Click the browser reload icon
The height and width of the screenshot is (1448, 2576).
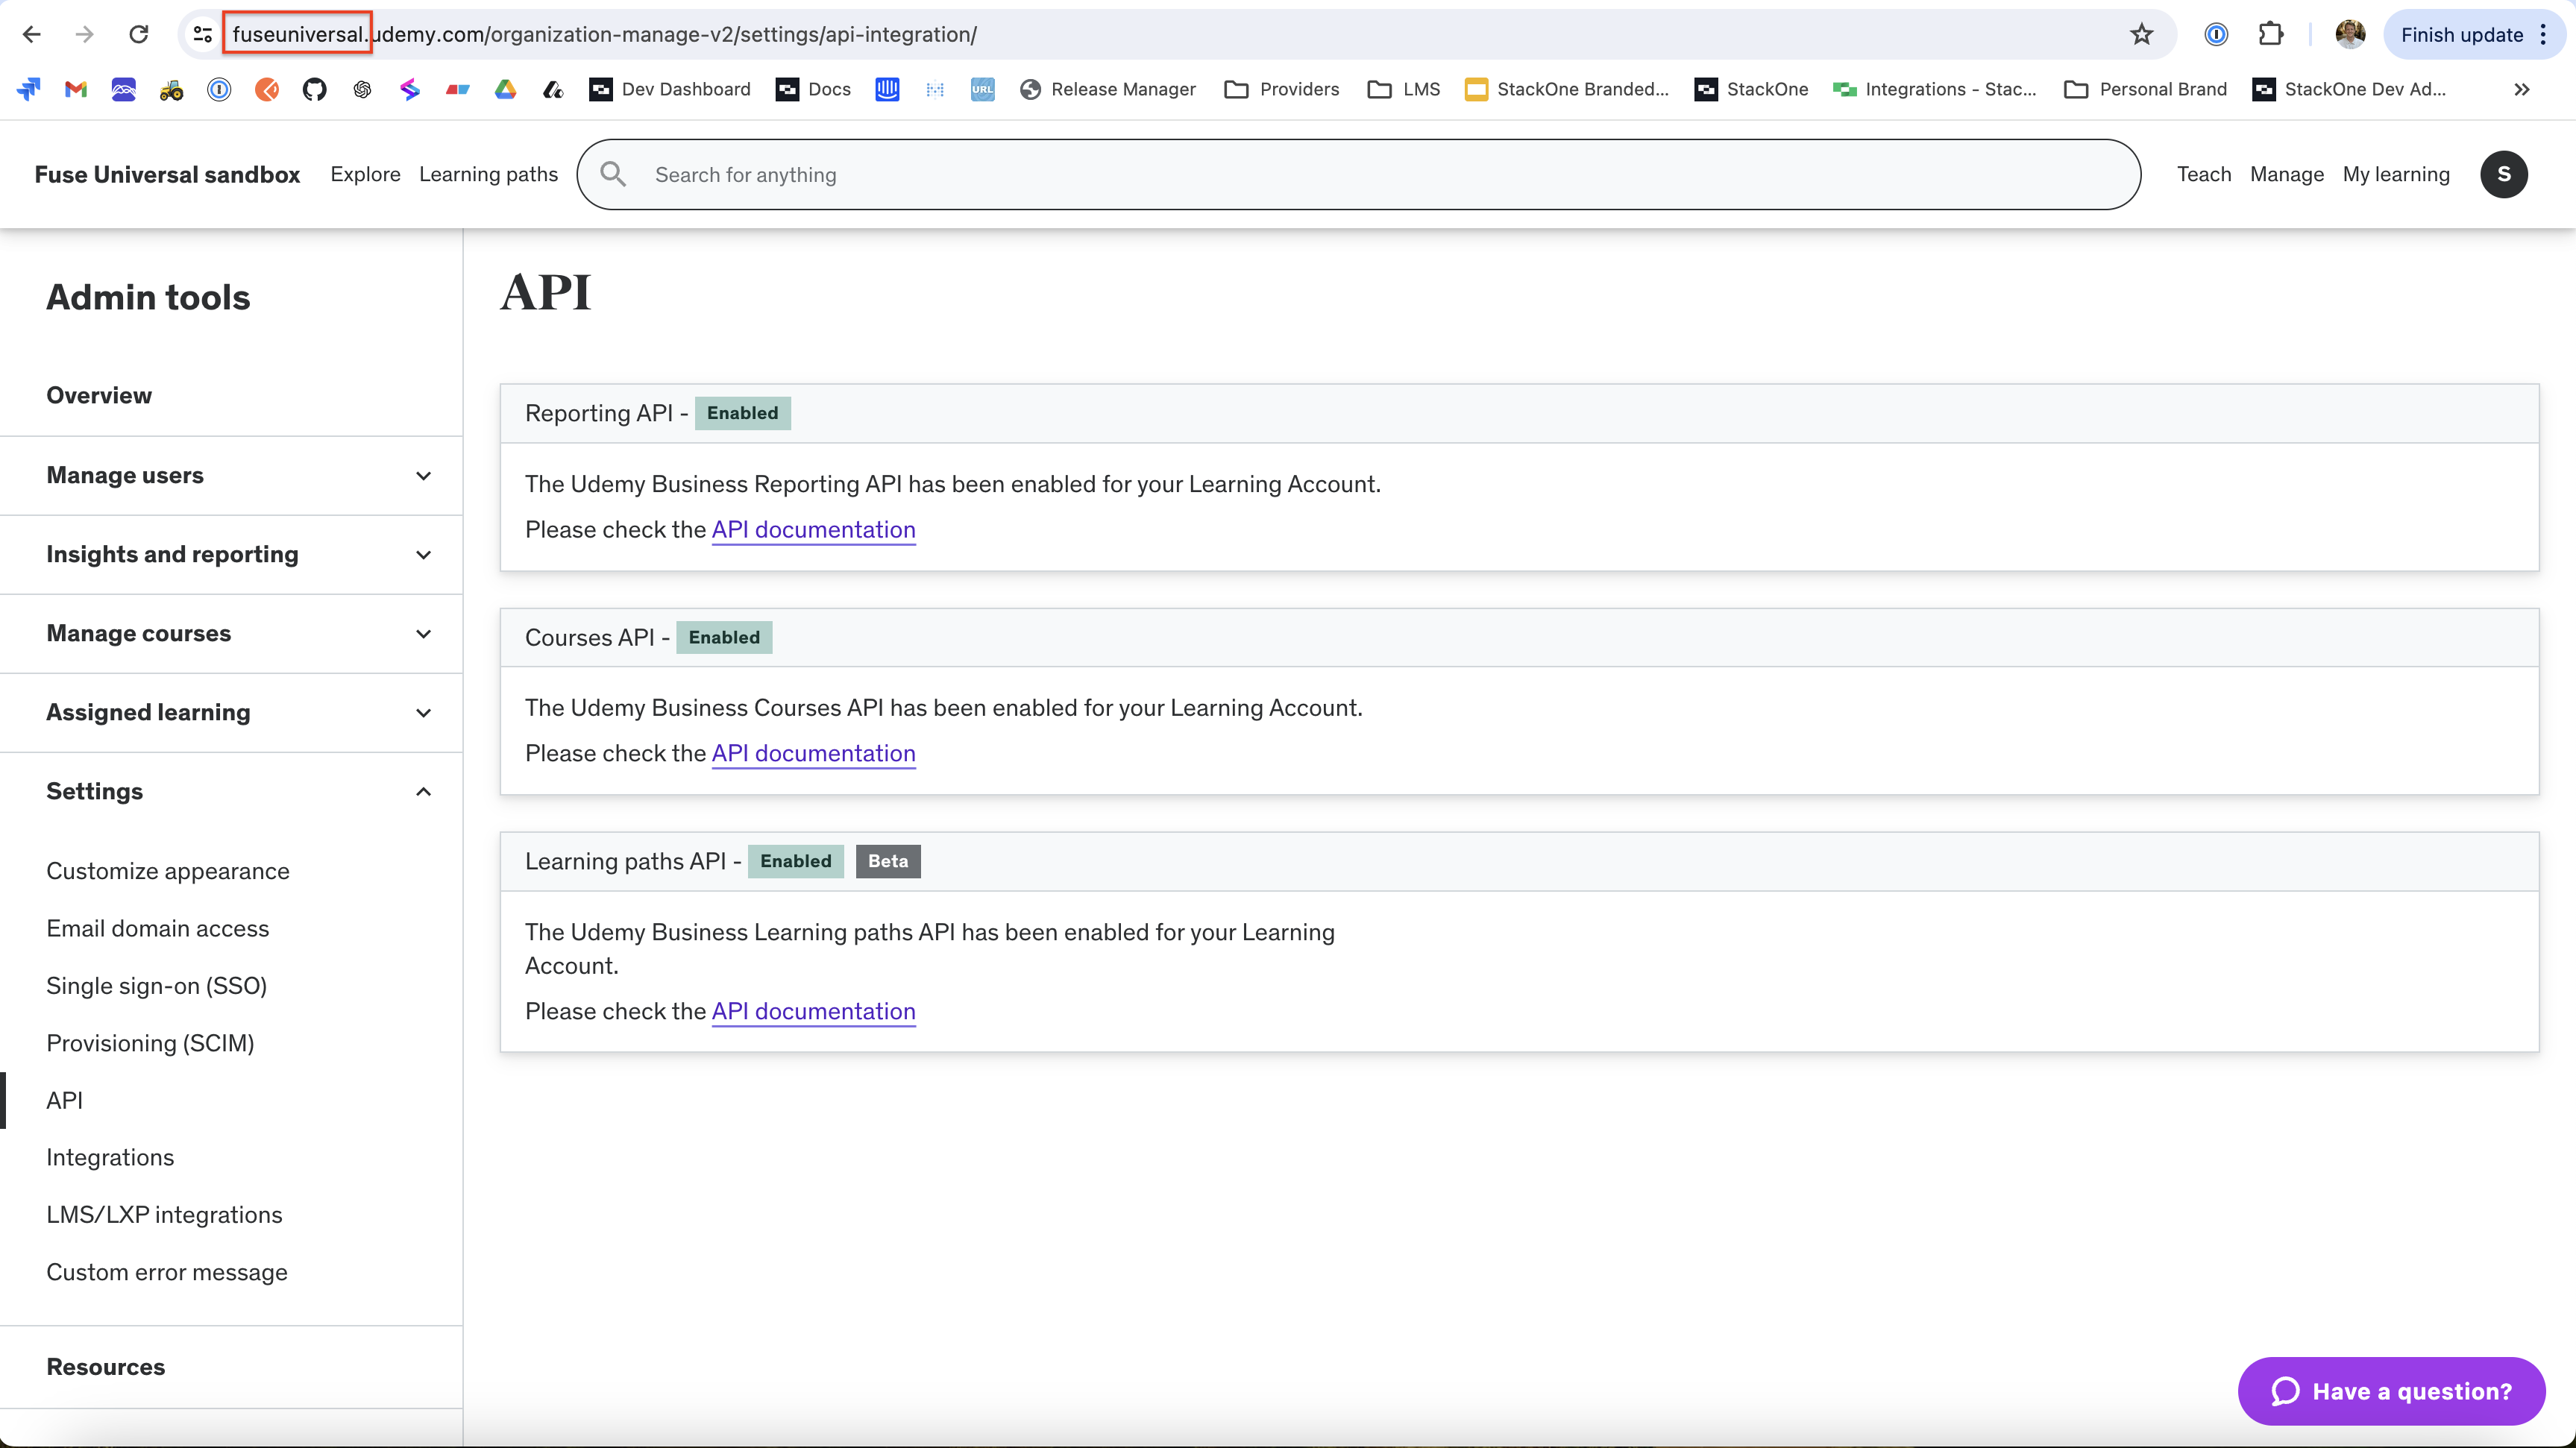click(139, 34)
